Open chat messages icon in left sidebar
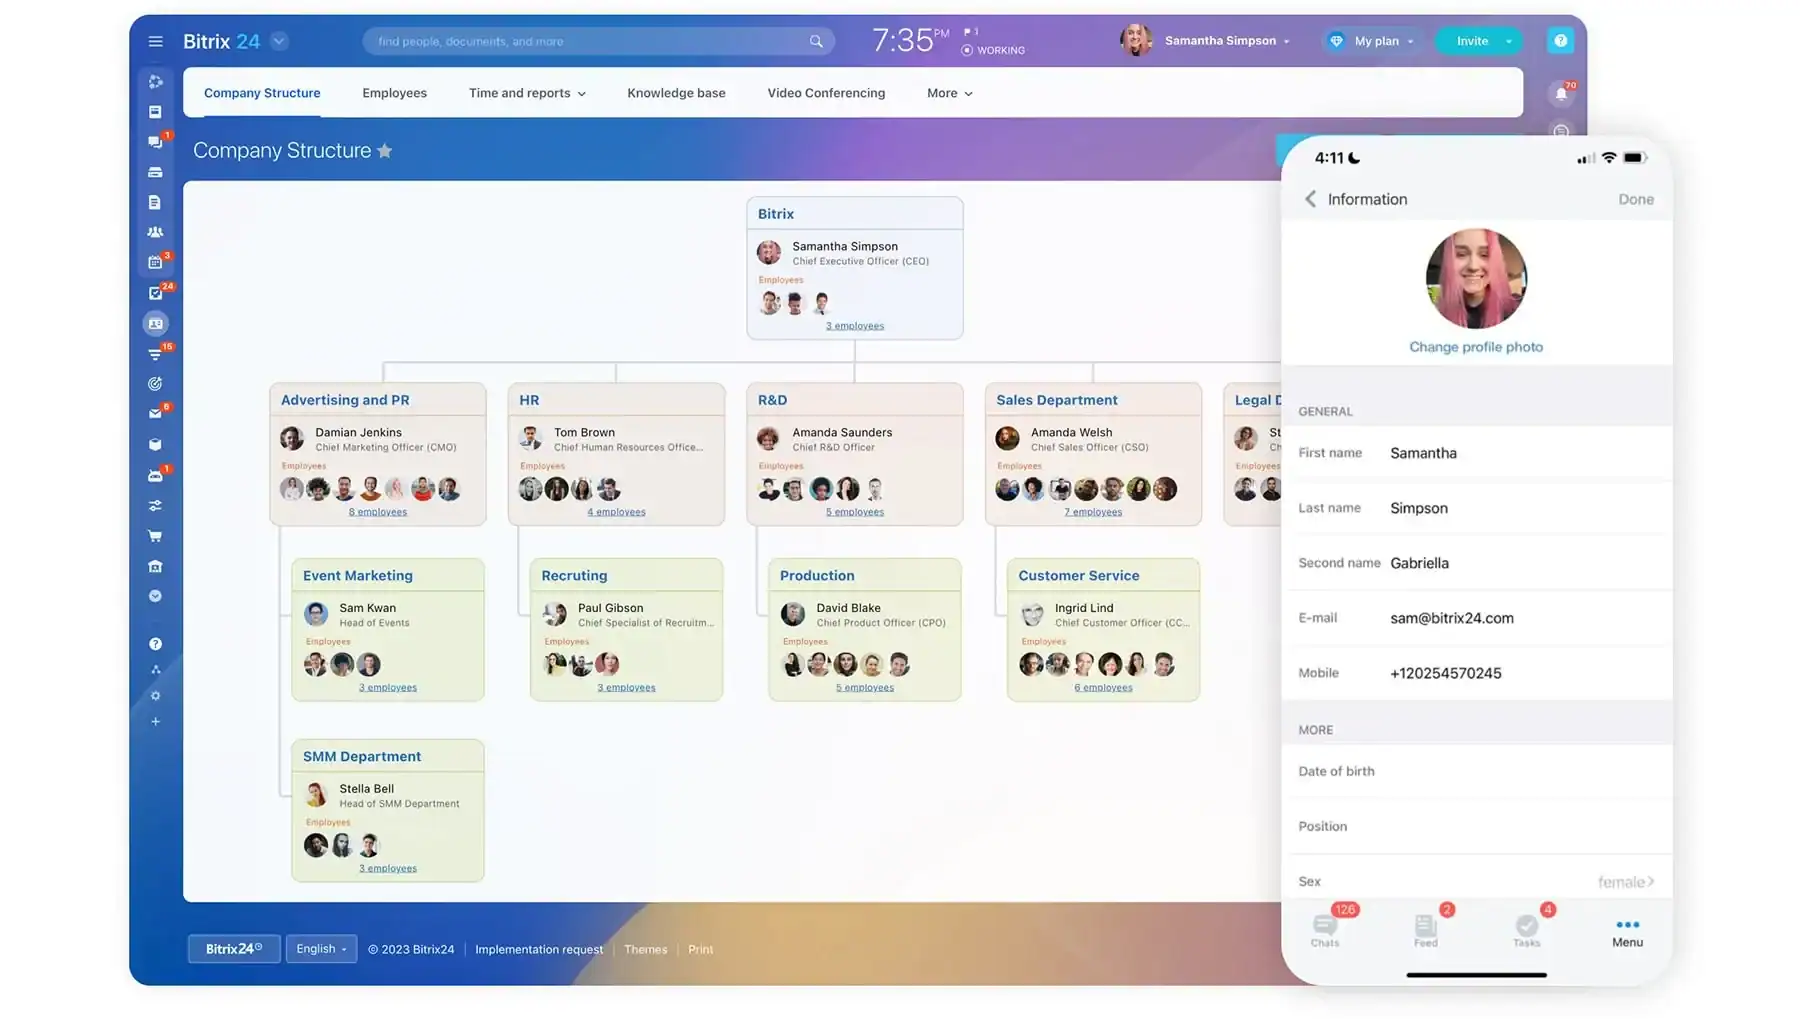The width and height of the screenshot is (1800, 1019). [155, 142]
